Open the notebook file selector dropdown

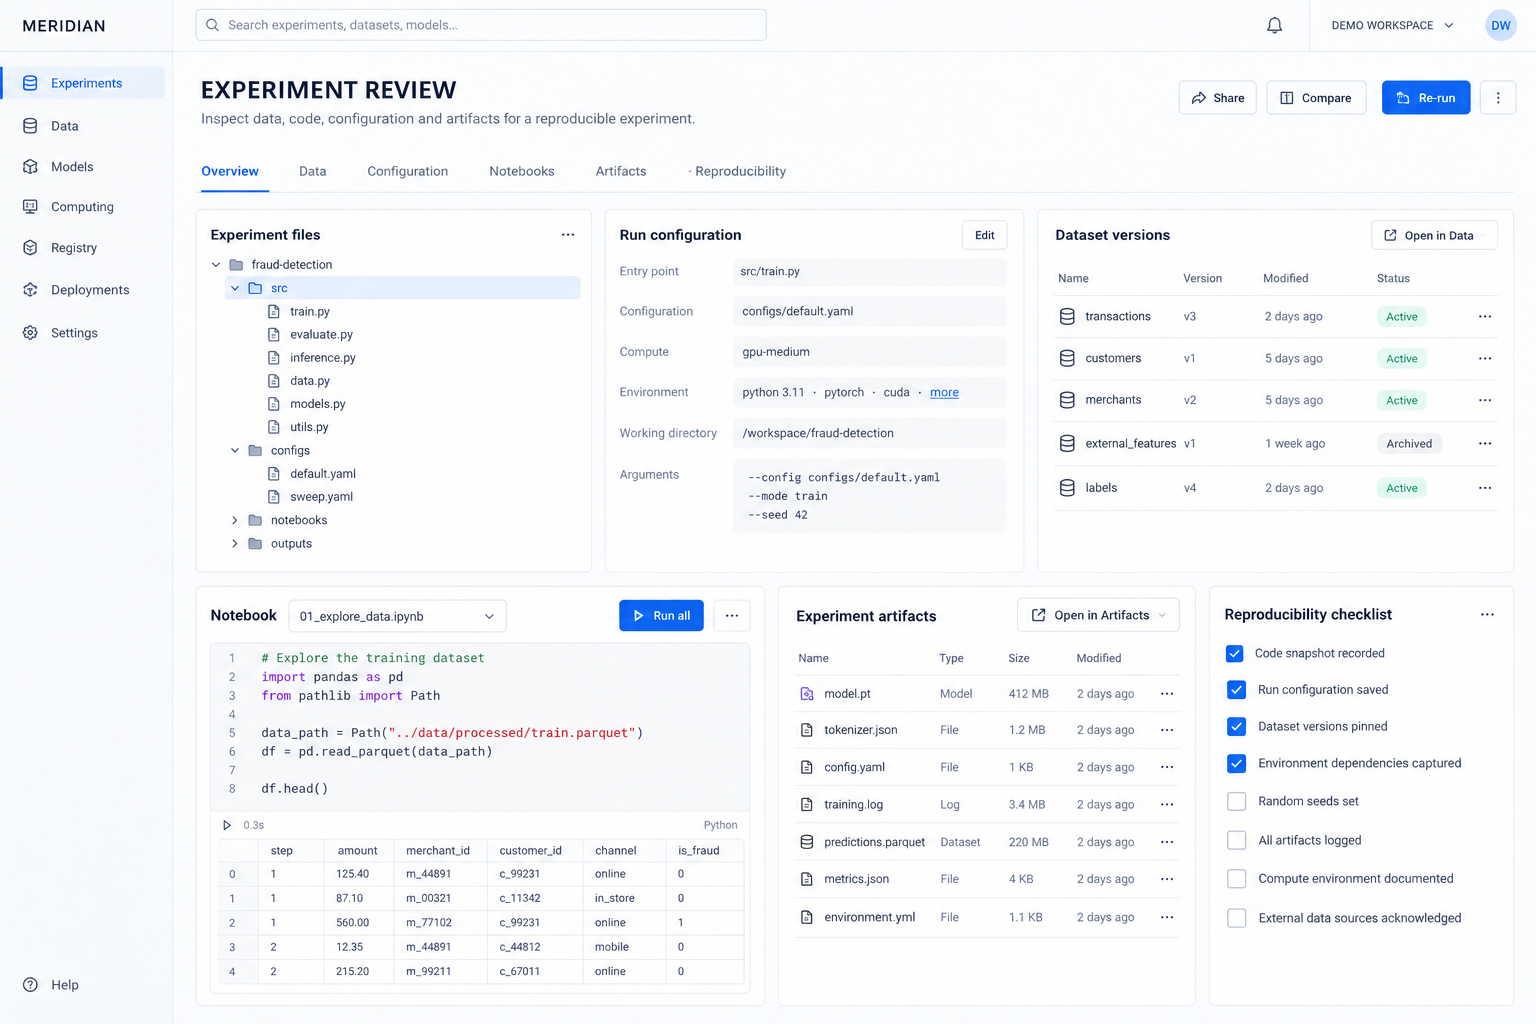(x=397, y=616)
